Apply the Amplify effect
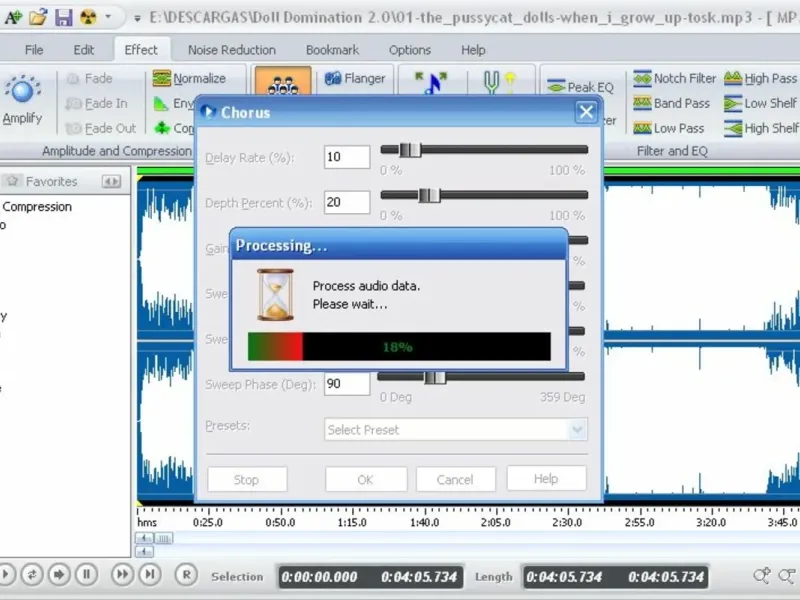Viewport: 800px width, 600px height. pyautogui.click(x=22, y=100)
